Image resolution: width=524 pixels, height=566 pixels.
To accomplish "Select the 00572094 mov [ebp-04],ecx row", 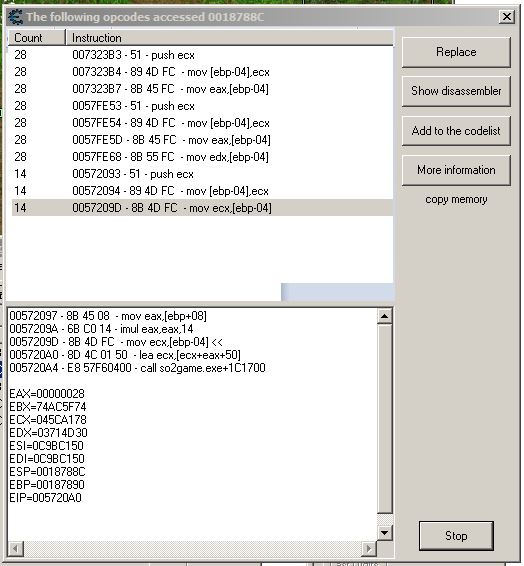I will pyautogui.click(x=202, y=191).
